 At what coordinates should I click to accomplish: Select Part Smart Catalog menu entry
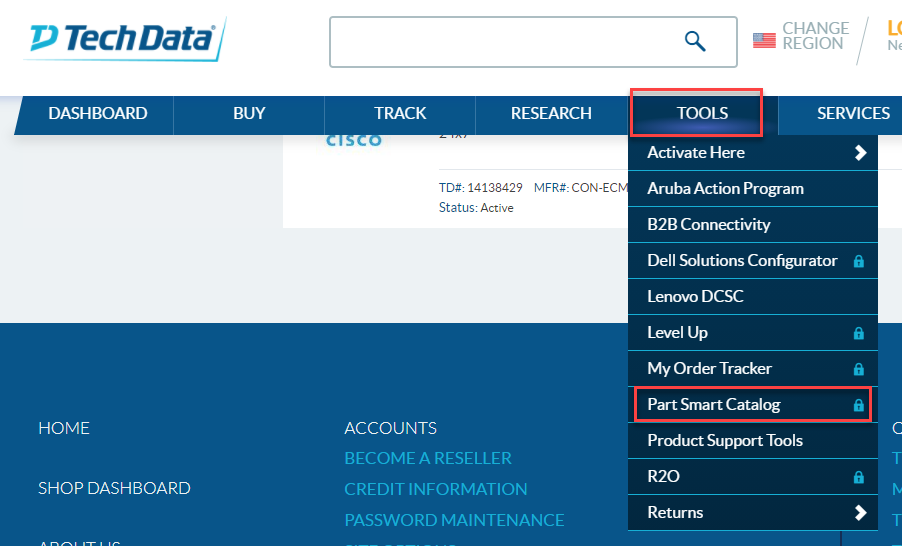[752, 404]
